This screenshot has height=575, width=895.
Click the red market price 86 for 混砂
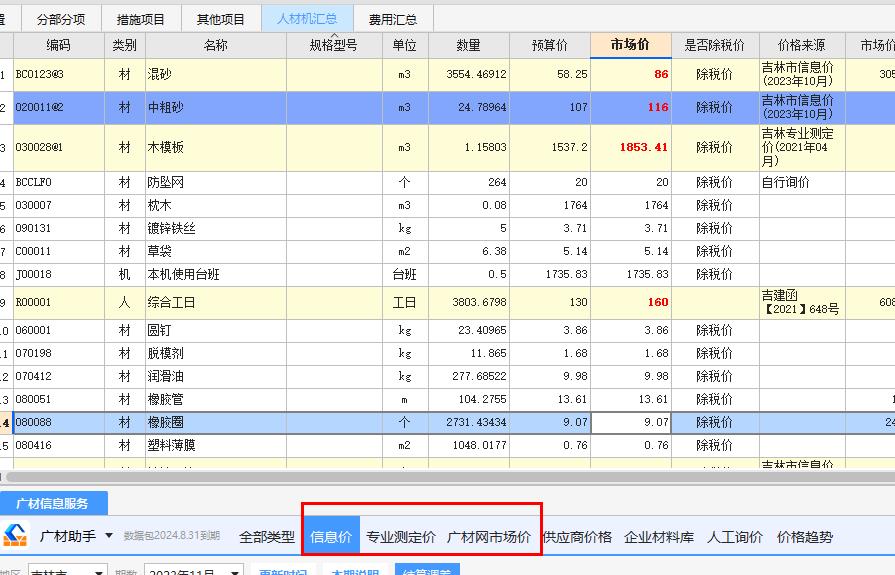click(631, 74)
